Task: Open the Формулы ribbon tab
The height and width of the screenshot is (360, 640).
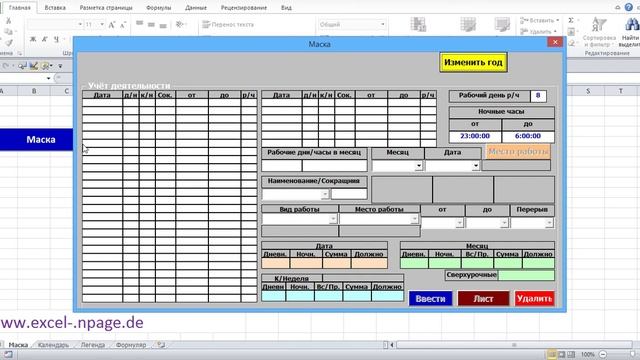Action: (158, 8)
